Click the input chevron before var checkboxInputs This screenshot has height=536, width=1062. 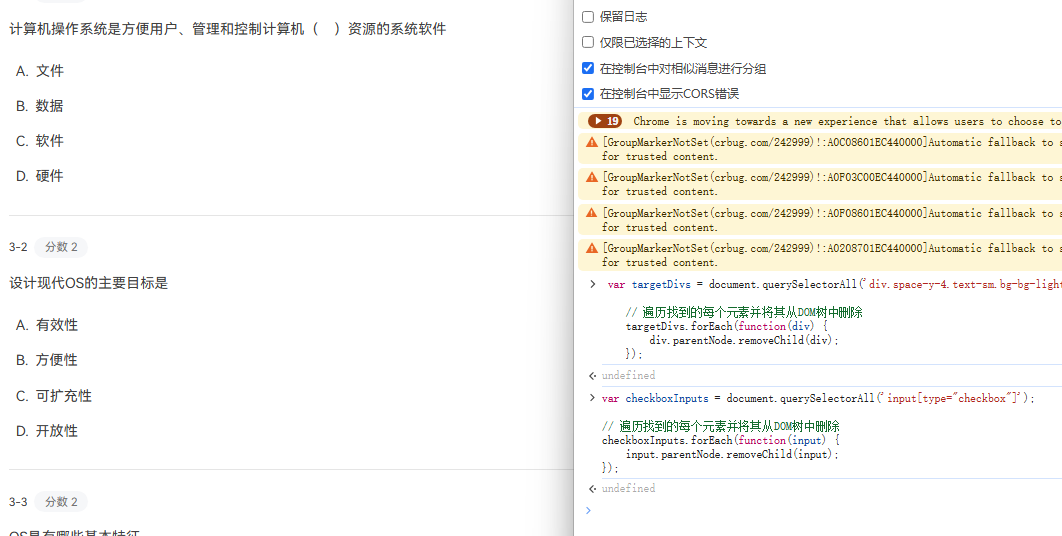[x=592, y=398]
